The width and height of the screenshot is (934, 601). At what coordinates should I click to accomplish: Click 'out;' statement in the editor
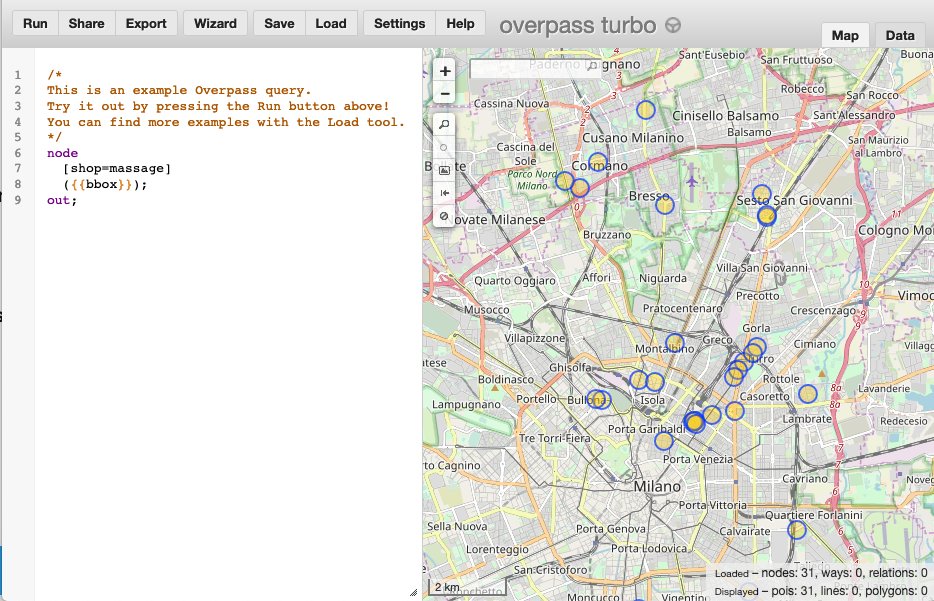[63, 200]
